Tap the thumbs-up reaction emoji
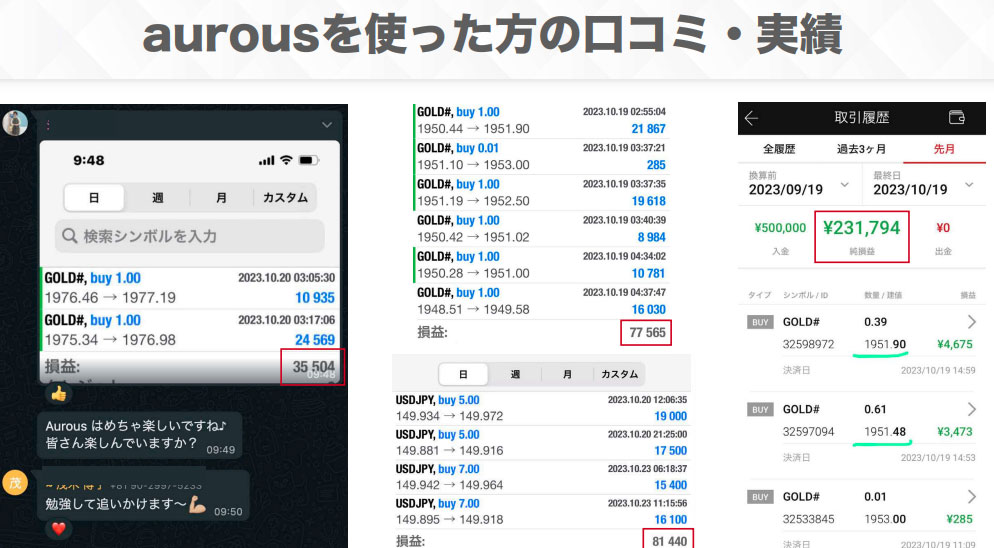This screenshot has height=548, width=994. pos(59,394)
